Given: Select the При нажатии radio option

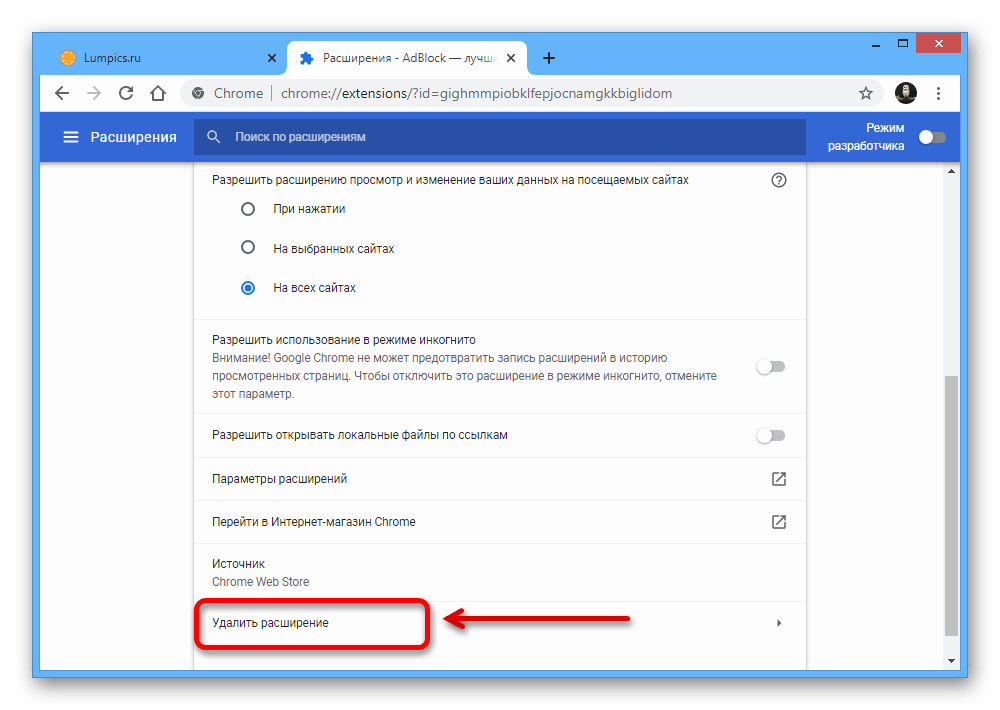Looking at the screenshot, I should (x=247, y=209).
